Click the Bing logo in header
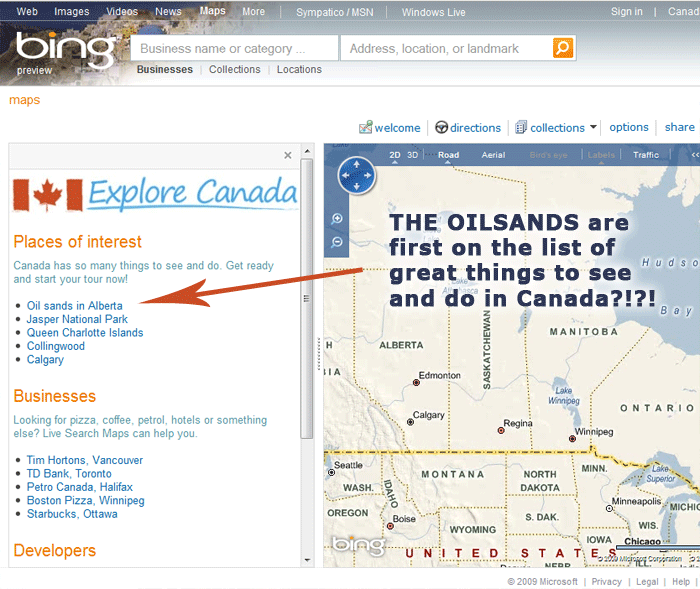Image resolution: width=700 pixels, height=589 pixels. point(65,49)
